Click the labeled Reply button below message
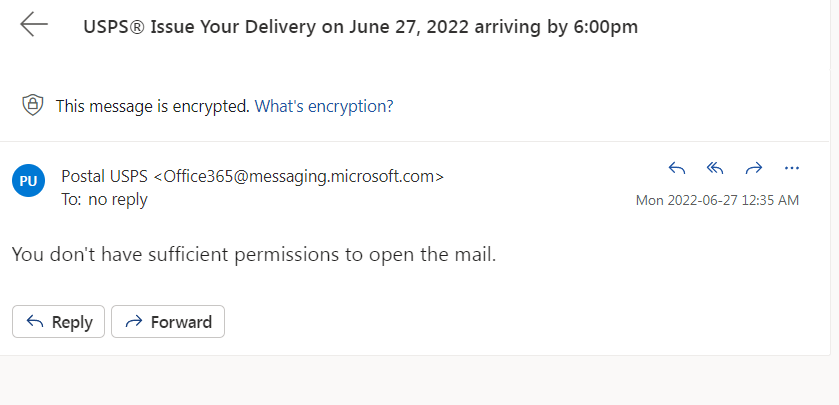The height and width of the screenshot is (405, 839). click(x=58, y=322)
